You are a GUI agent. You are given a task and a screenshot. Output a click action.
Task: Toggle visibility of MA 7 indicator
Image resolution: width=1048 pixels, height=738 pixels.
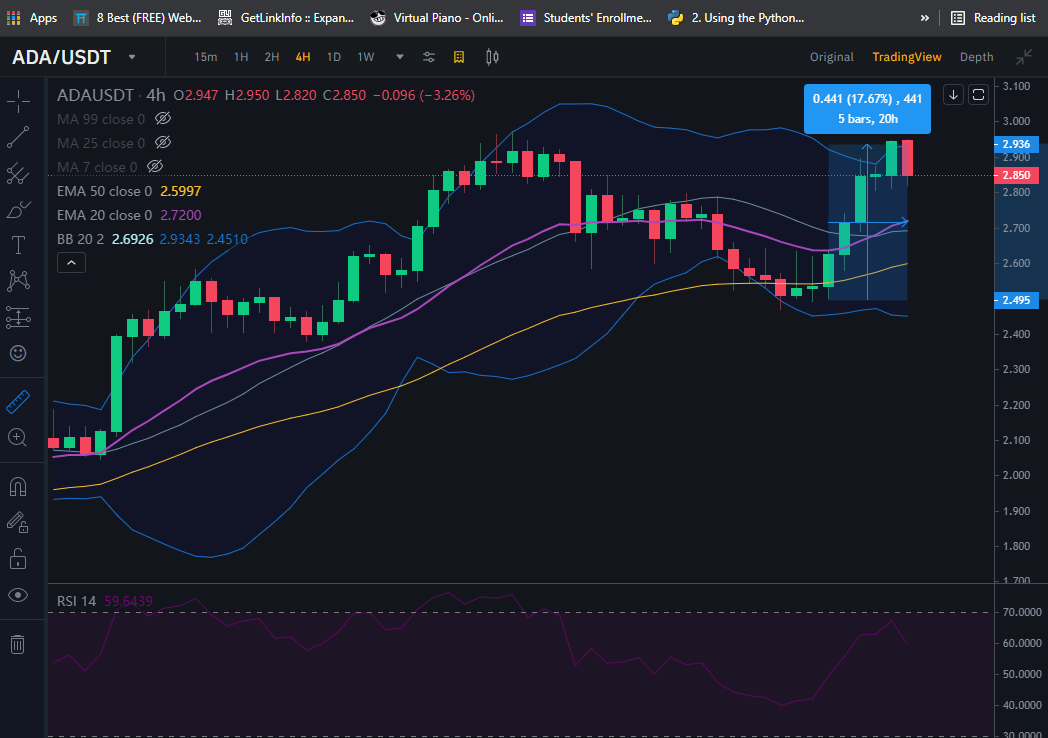click(x=155, y=166)
